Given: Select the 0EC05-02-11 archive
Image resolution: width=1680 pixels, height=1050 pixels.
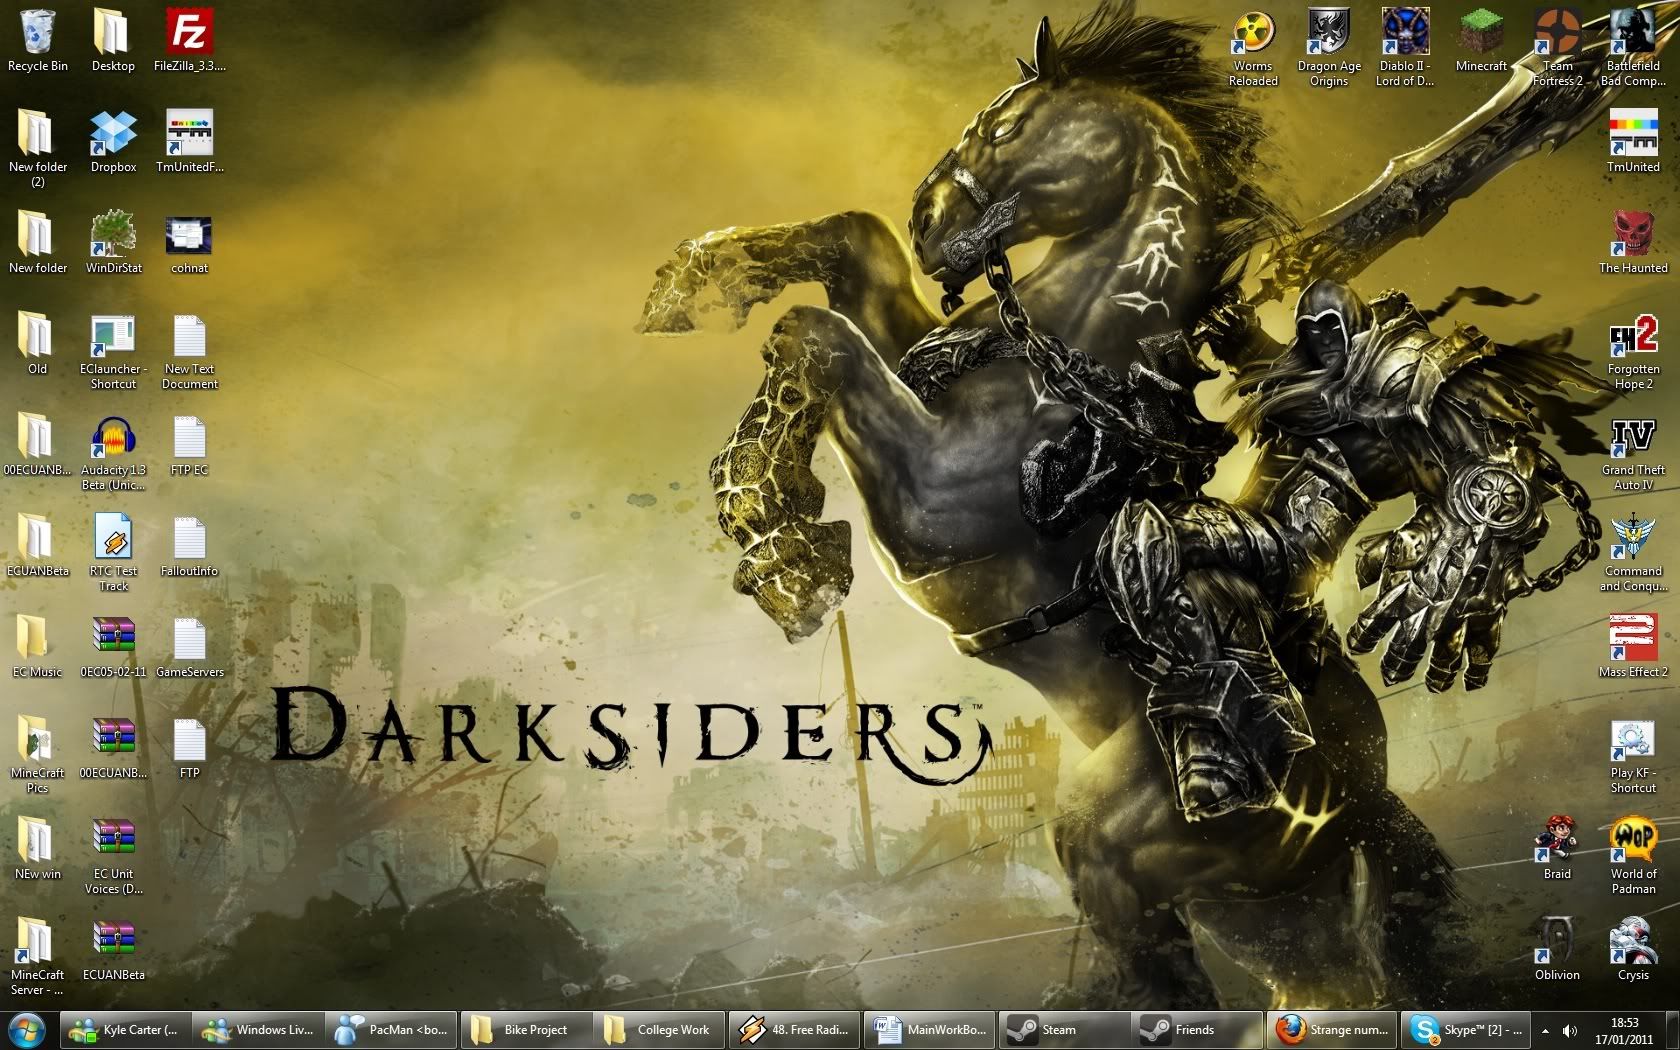Looking at the screenshot, I should pyautogui.click(x=113, y=646).
